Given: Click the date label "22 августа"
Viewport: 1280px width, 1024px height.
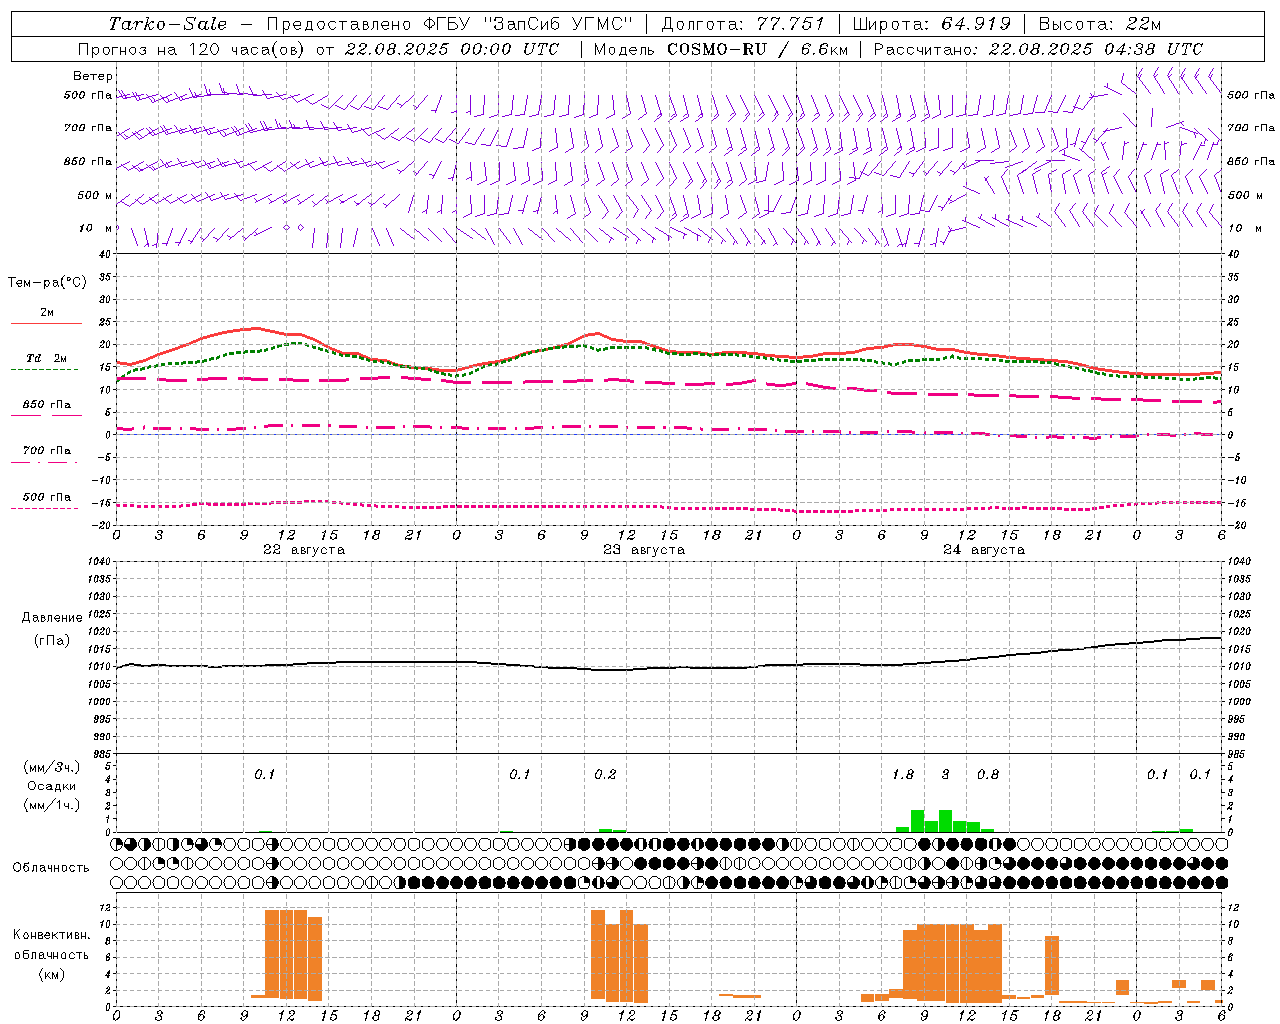Looking at the screenshot, I should point(304,550).
